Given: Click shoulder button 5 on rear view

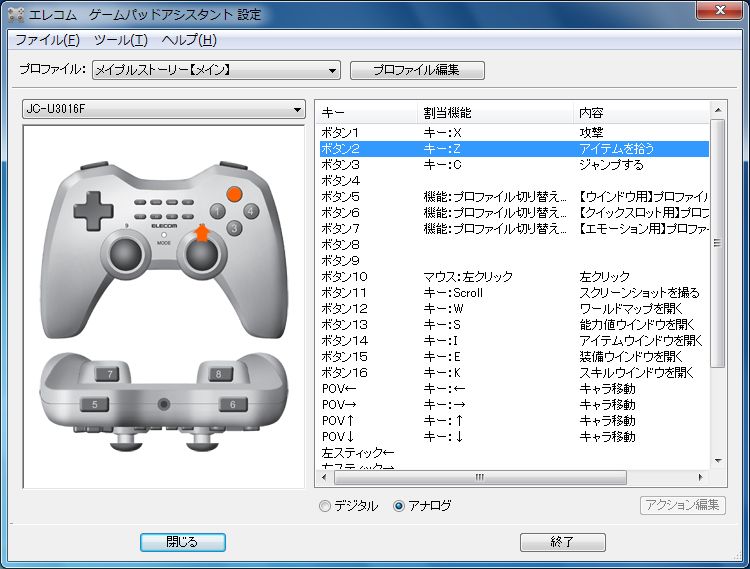Looking at the screenshot, I should point(94,404).
